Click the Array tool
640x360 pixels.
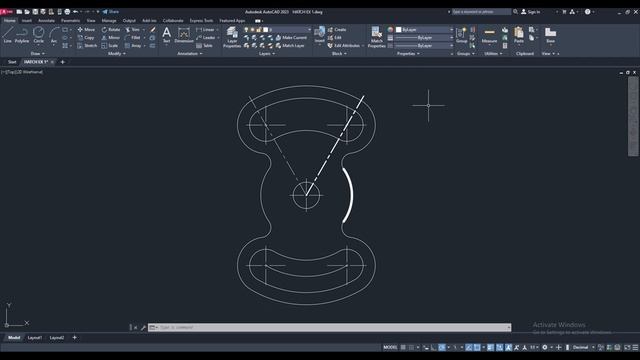click(x=133, y=46)
